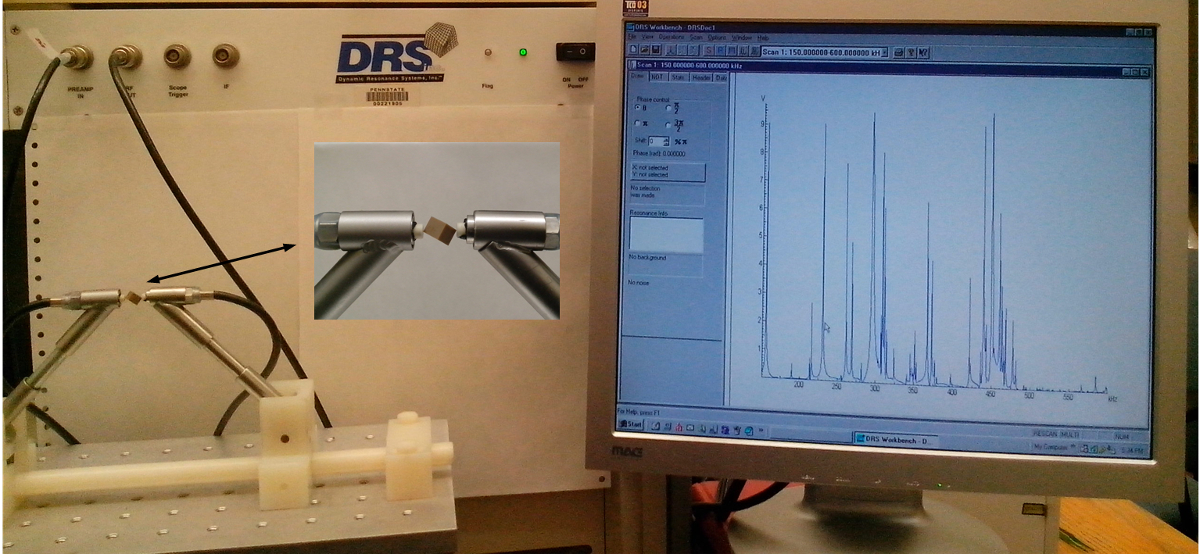Select the 0 phase control radio
This screenshot has width=1200, height=554.
638,107
